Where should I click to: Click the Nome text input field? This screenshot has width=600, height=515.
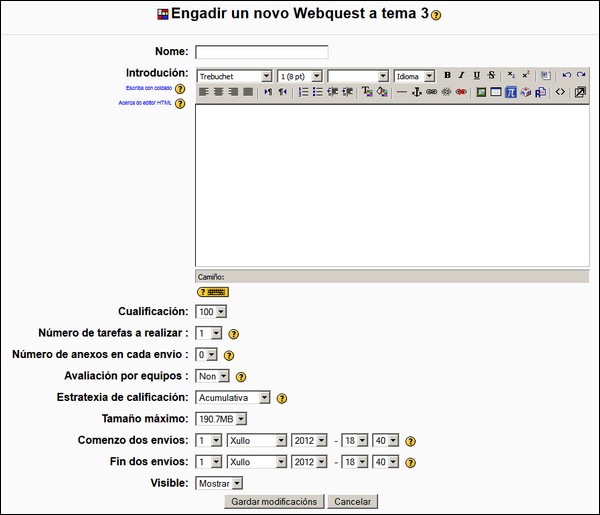pos(261,52)
